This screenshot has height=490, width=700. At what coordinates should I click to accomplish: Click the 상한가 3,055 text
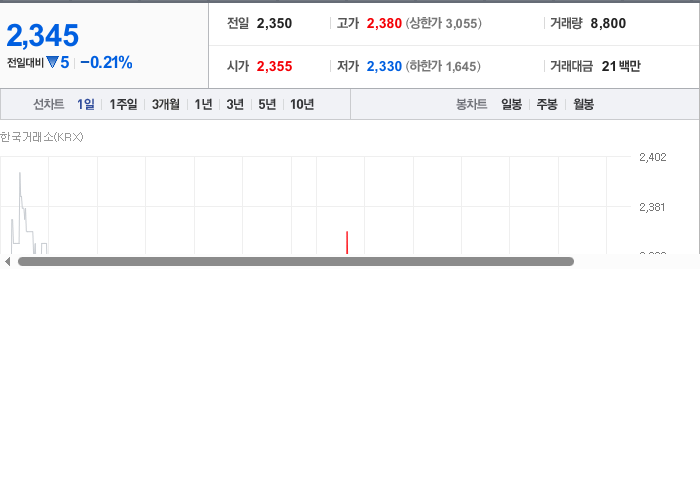[x=443, y=23]
